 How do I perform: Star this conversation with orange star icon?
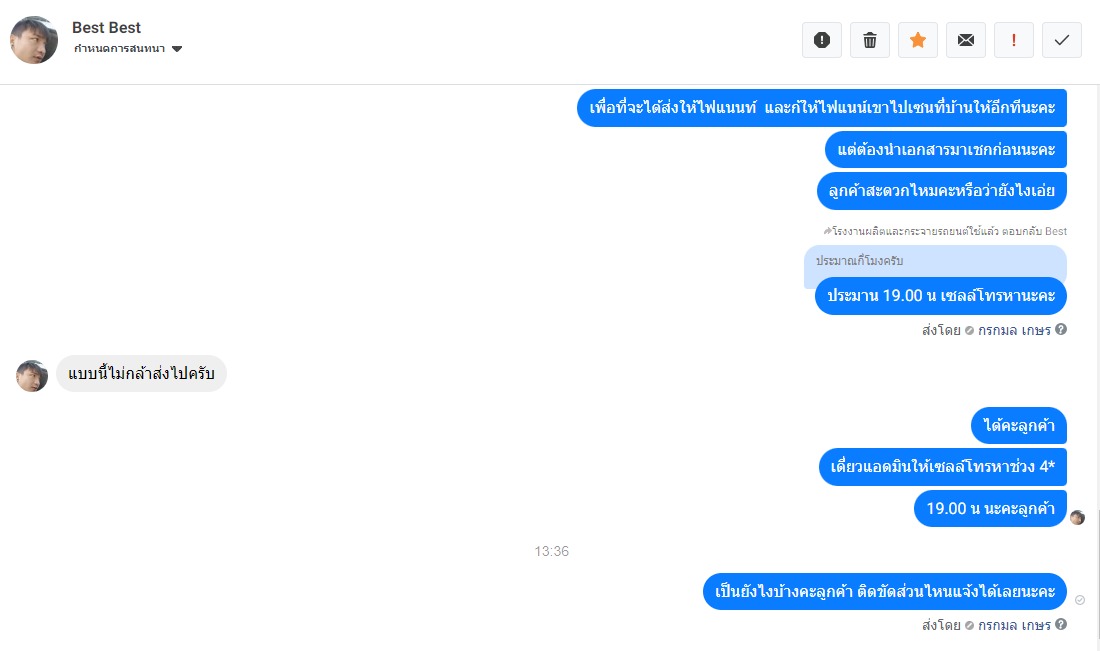[x=918, y=40]
